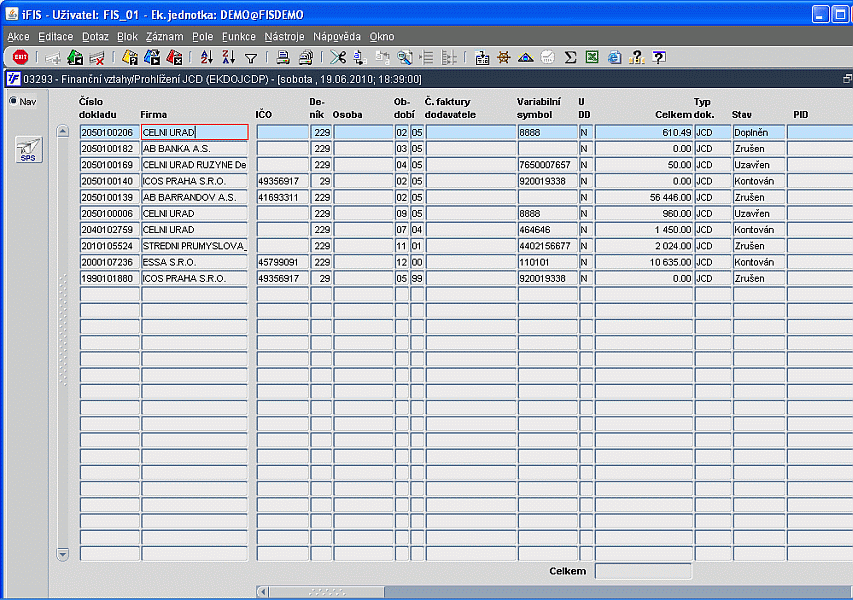
Task: Click IČO value 41693311
Action: 282,197
